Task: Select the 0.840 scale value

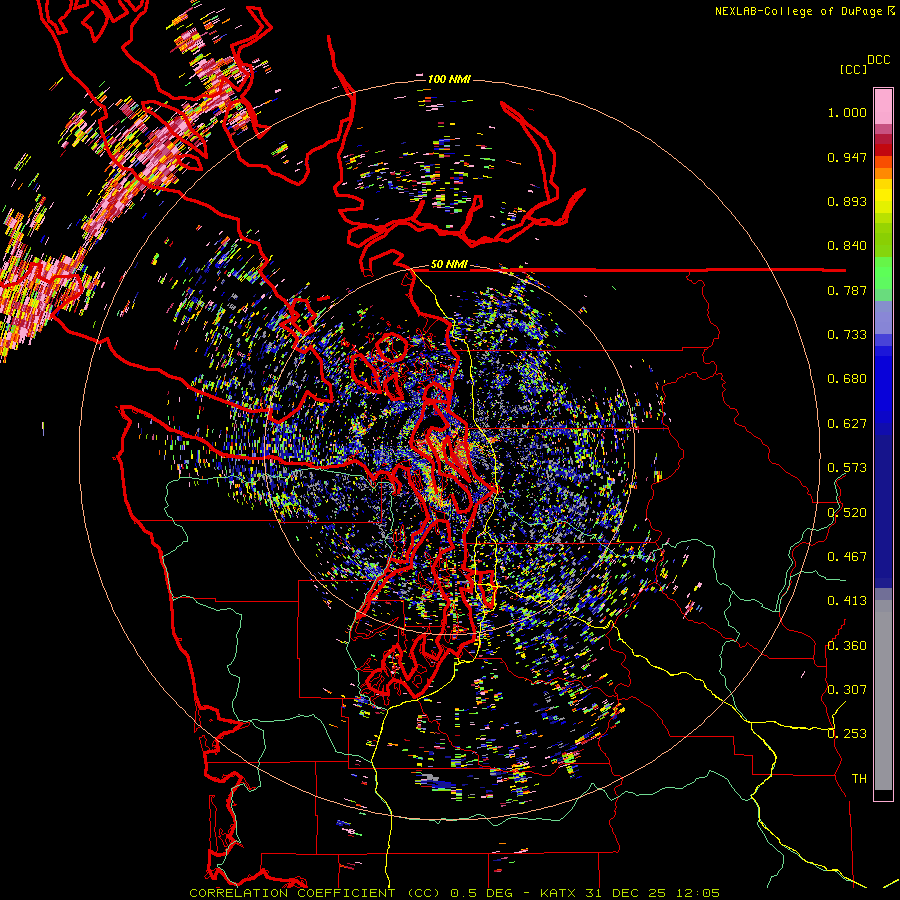Action: pos(847,246)
